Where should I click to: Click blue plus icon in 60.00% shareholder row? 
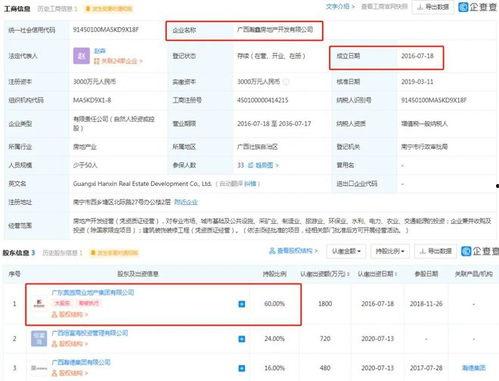coord(242,304)
